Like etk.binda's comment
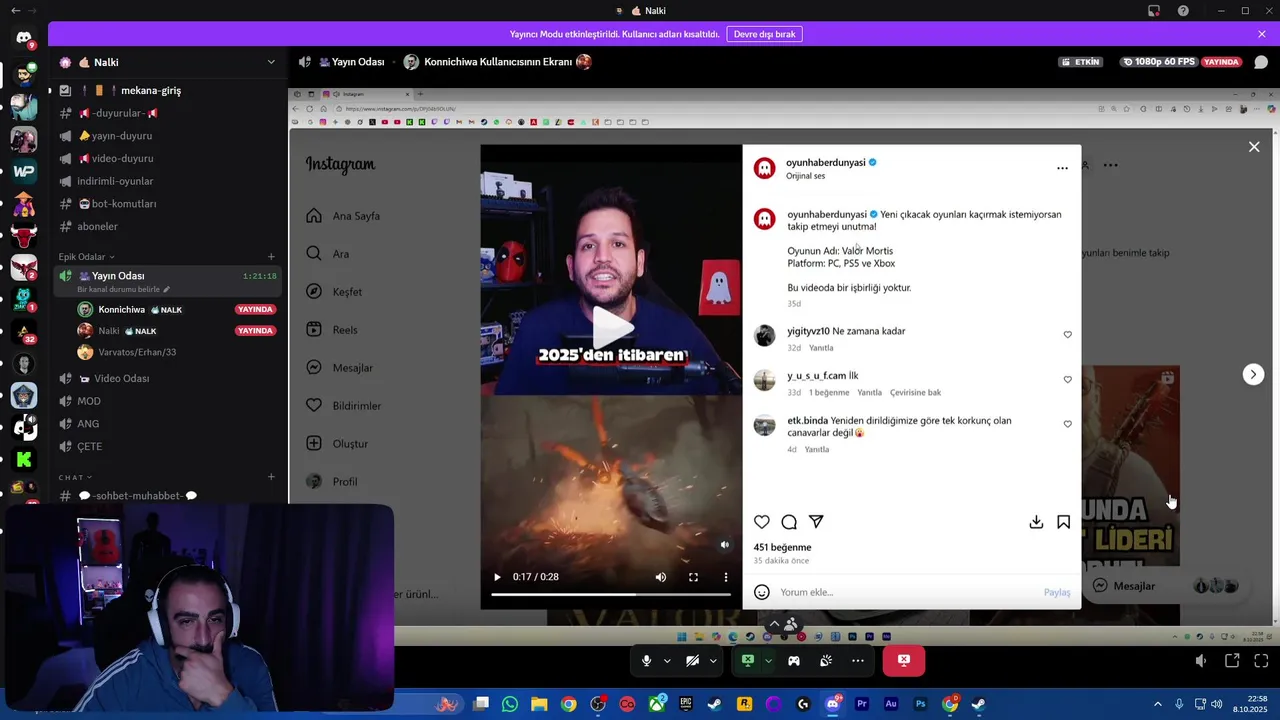Viewport: 1280px width, 720px height. click(1067, 424)
